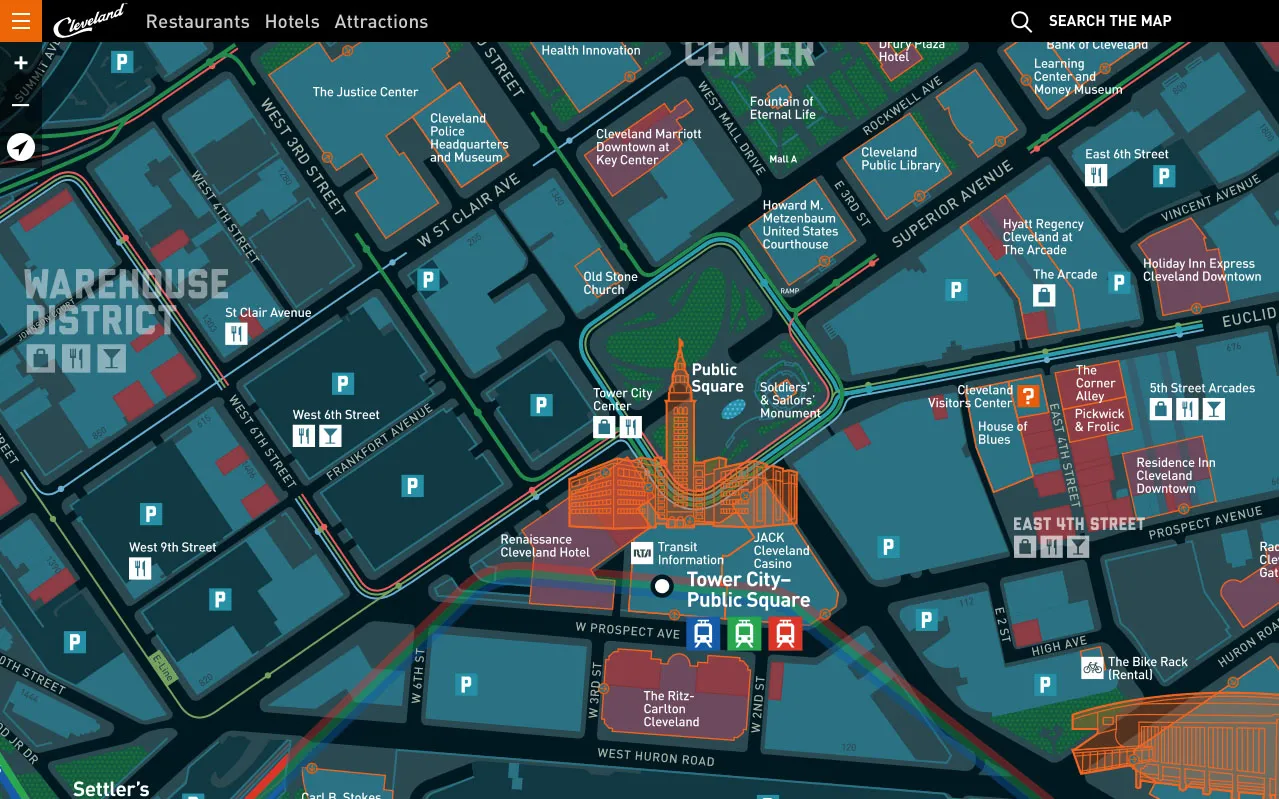Click the East 6th Street restaurant icon
This screenshot has height=799, width=1279.
[1097, 176]
